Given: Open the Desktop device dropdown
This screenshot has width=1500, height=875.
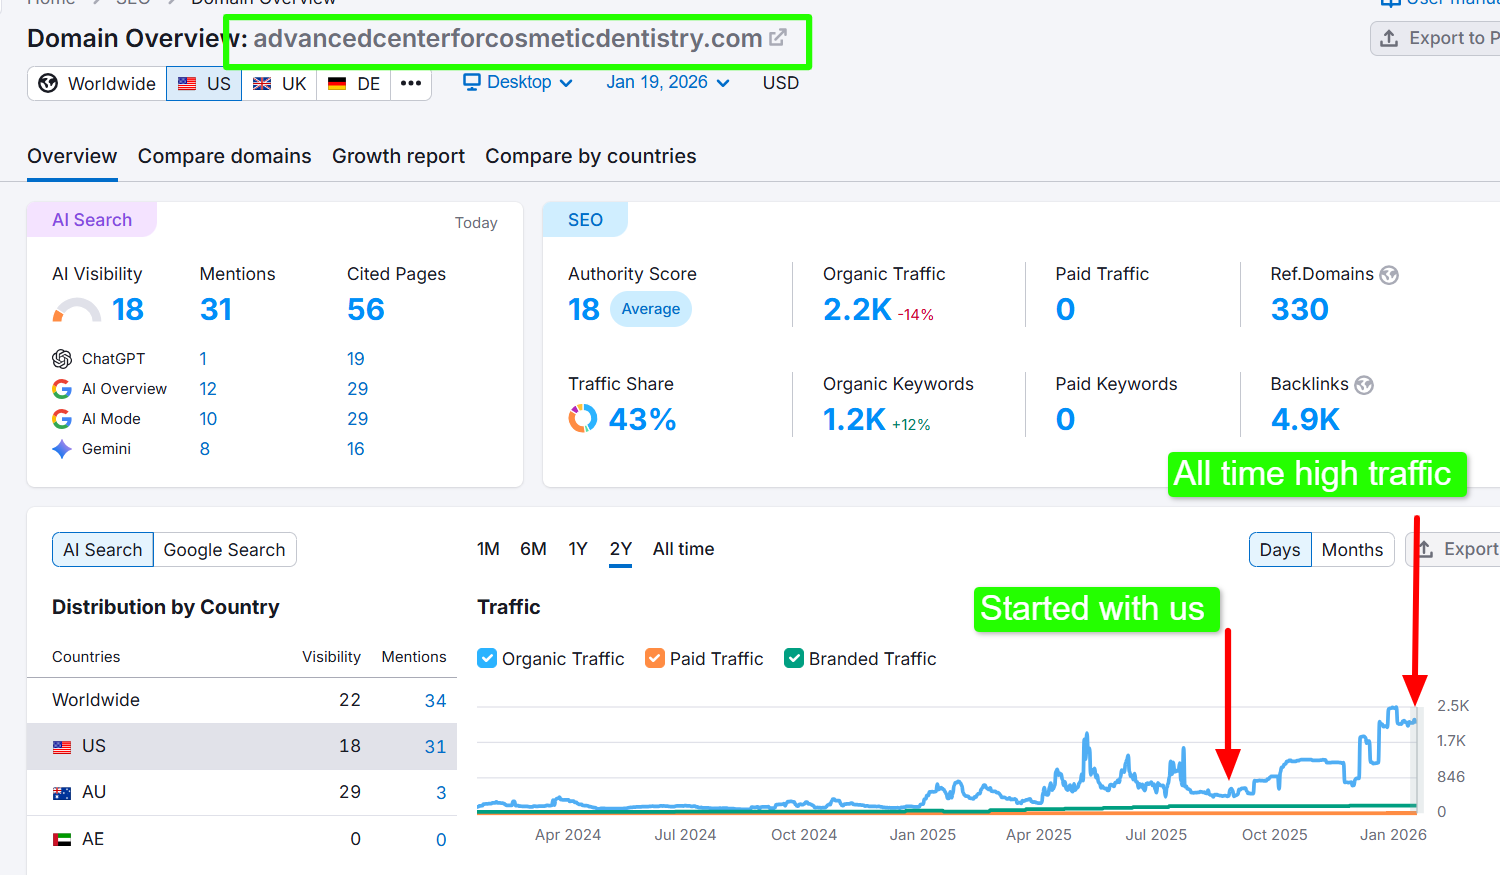Looking at the screenshot, I should click(516, 82).
